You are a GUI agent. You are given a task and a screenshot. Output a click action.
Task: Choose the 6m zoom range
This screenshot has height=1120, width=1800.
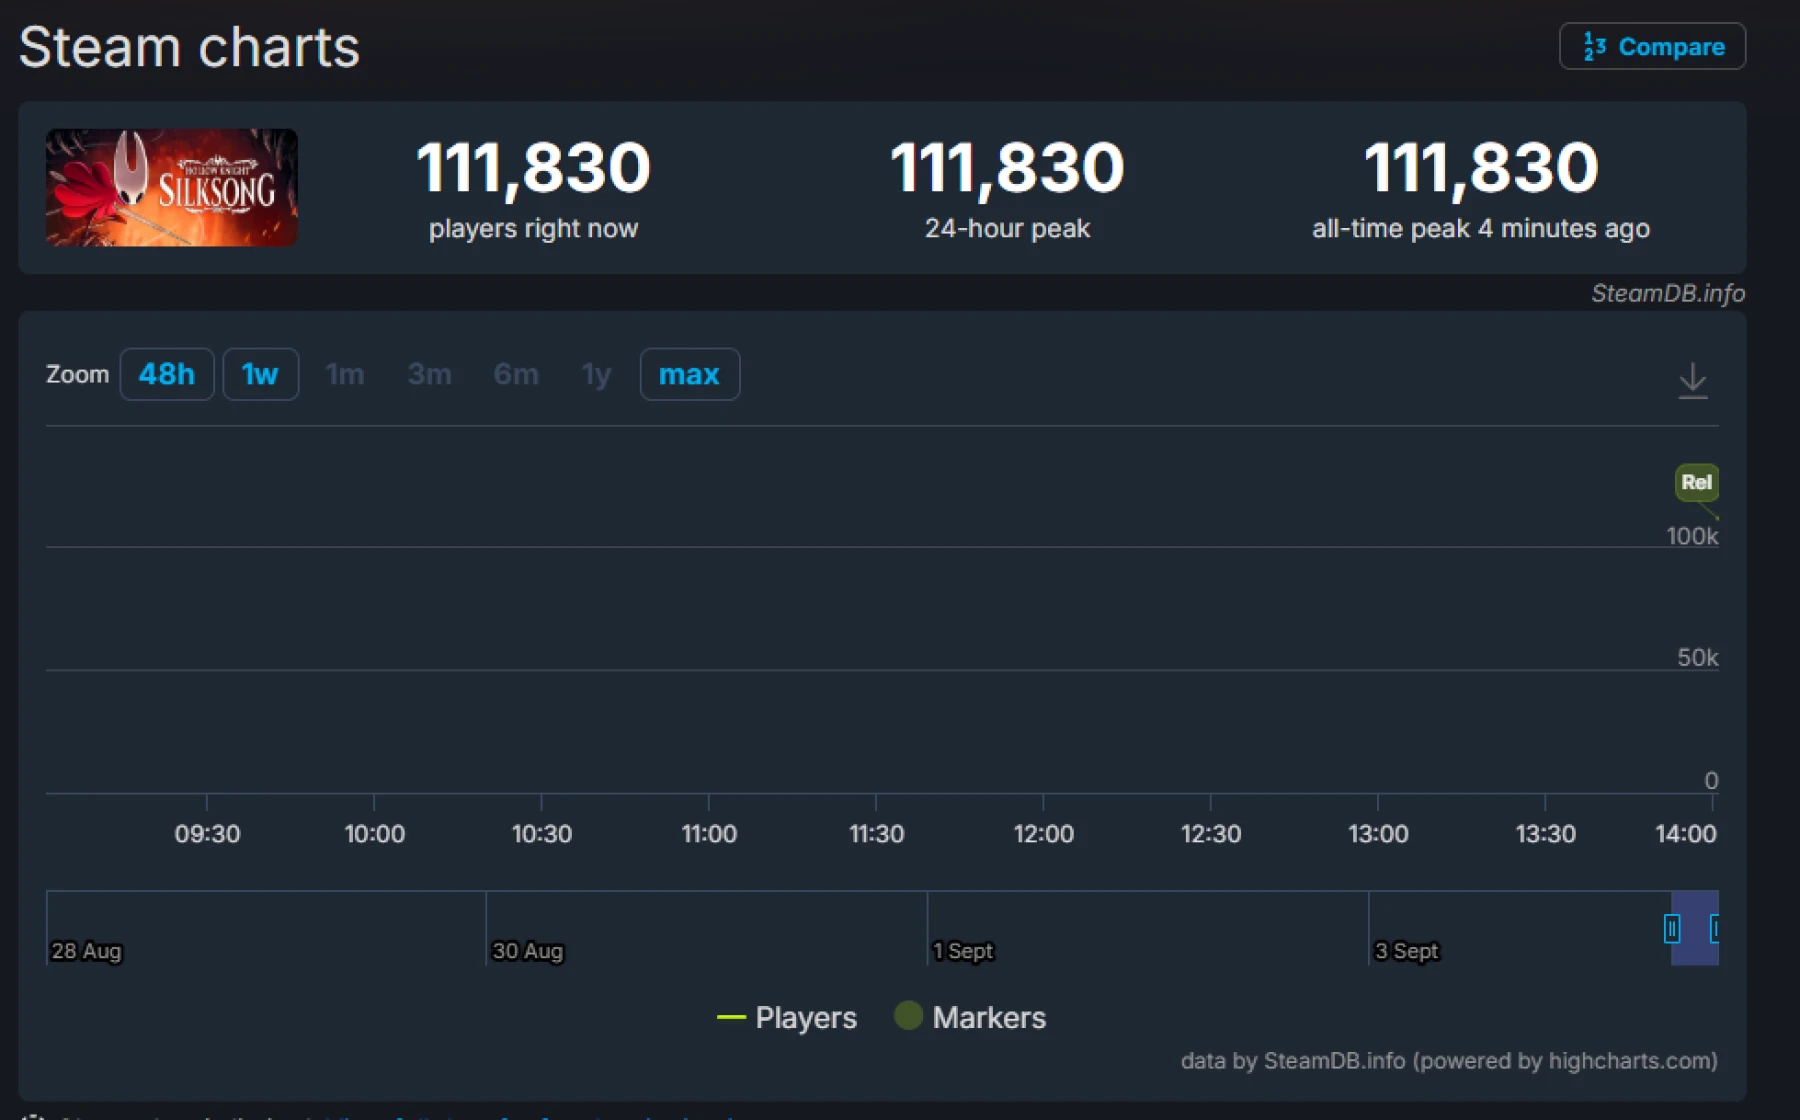pos(516,374)
